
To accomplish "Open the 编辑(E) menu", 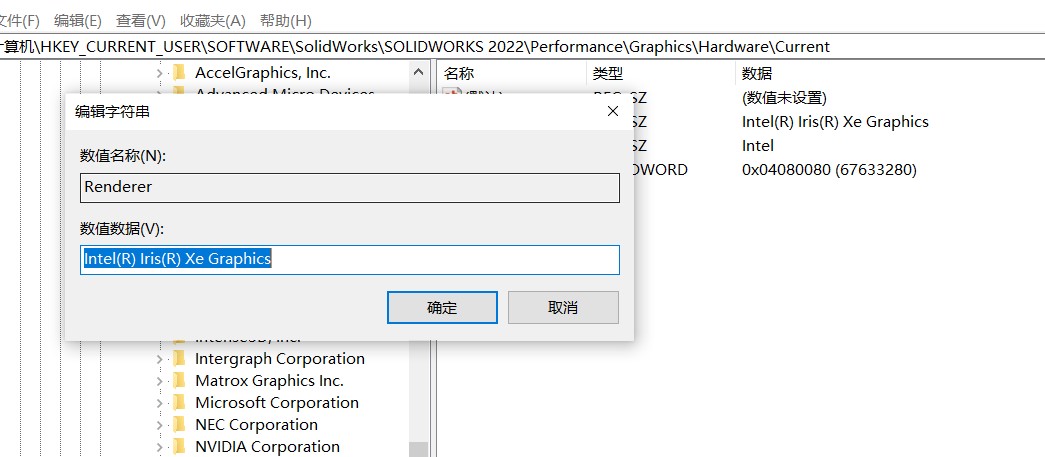I will [x=77, y=21].
